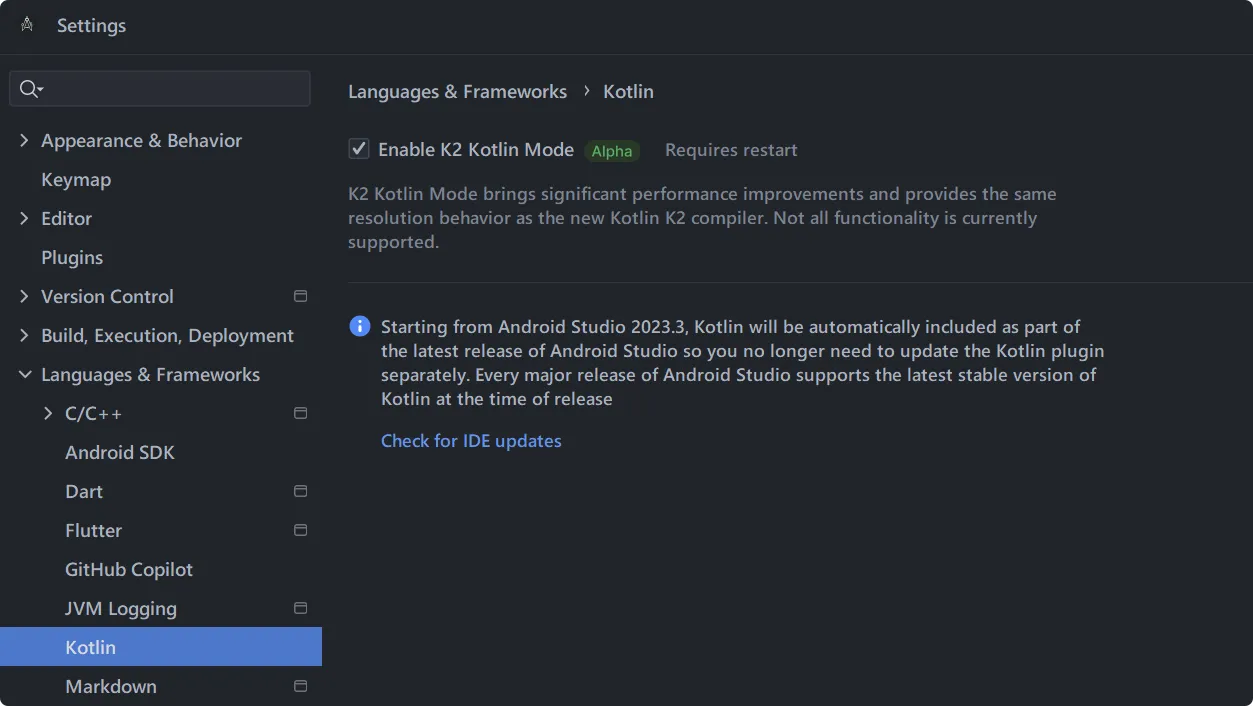Click the Android Studio logo icon
The width and height of the screenshot is (1253, 706).
[x=27, y=25]
